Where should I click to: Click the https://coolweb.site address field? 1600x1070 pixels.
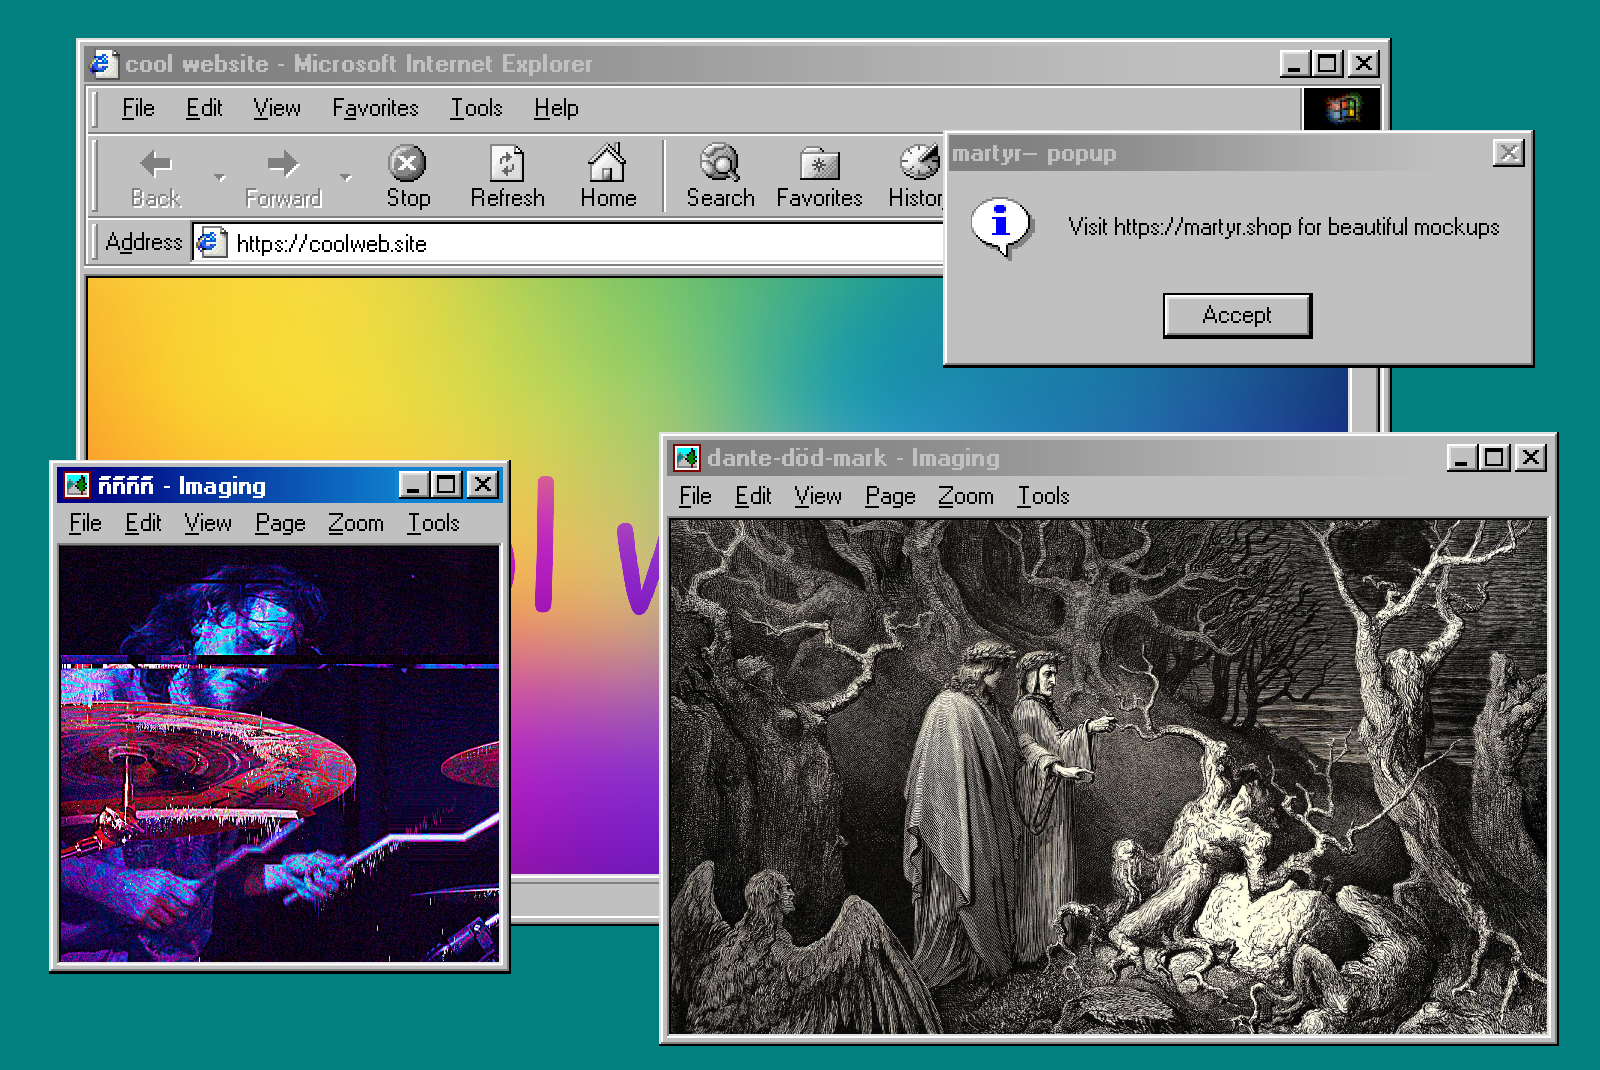(570, 243)
